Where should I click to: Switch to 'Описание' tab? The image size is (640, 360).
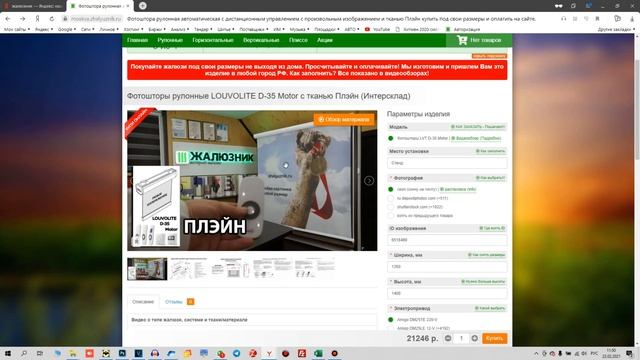tap(143, 302)
